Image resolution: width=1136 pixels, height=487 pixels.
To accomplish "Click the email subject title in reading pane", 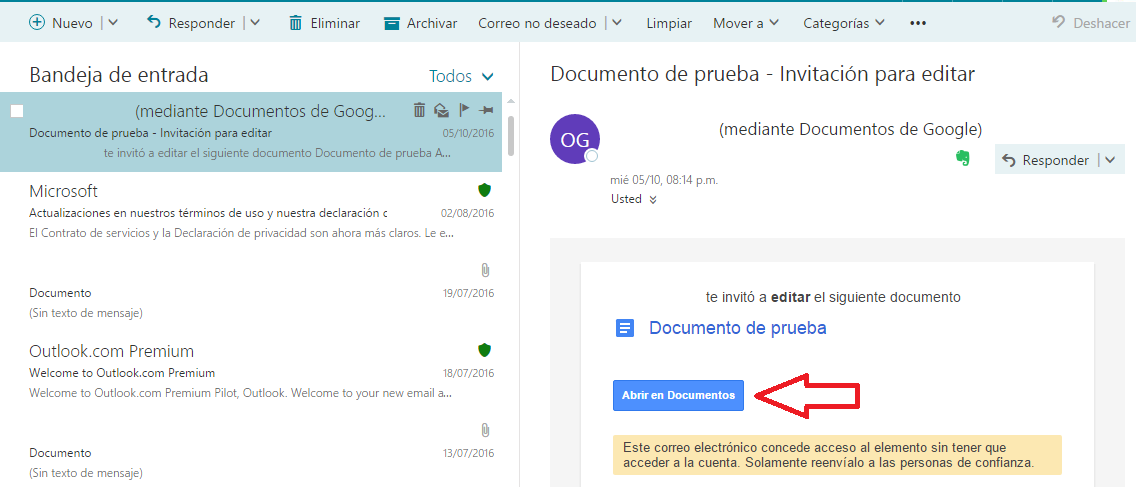I will (x=763, y=74).
